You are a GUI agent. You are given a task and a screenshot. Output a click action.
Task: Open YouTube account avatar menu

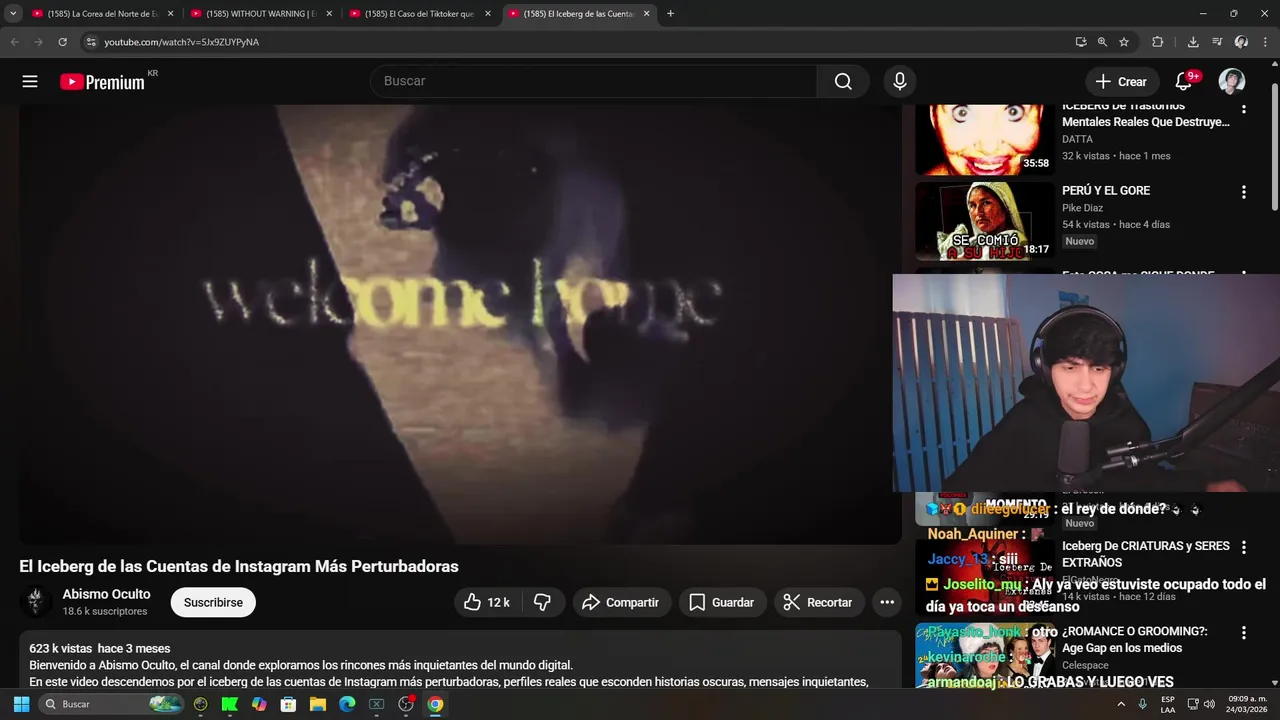1232,81
